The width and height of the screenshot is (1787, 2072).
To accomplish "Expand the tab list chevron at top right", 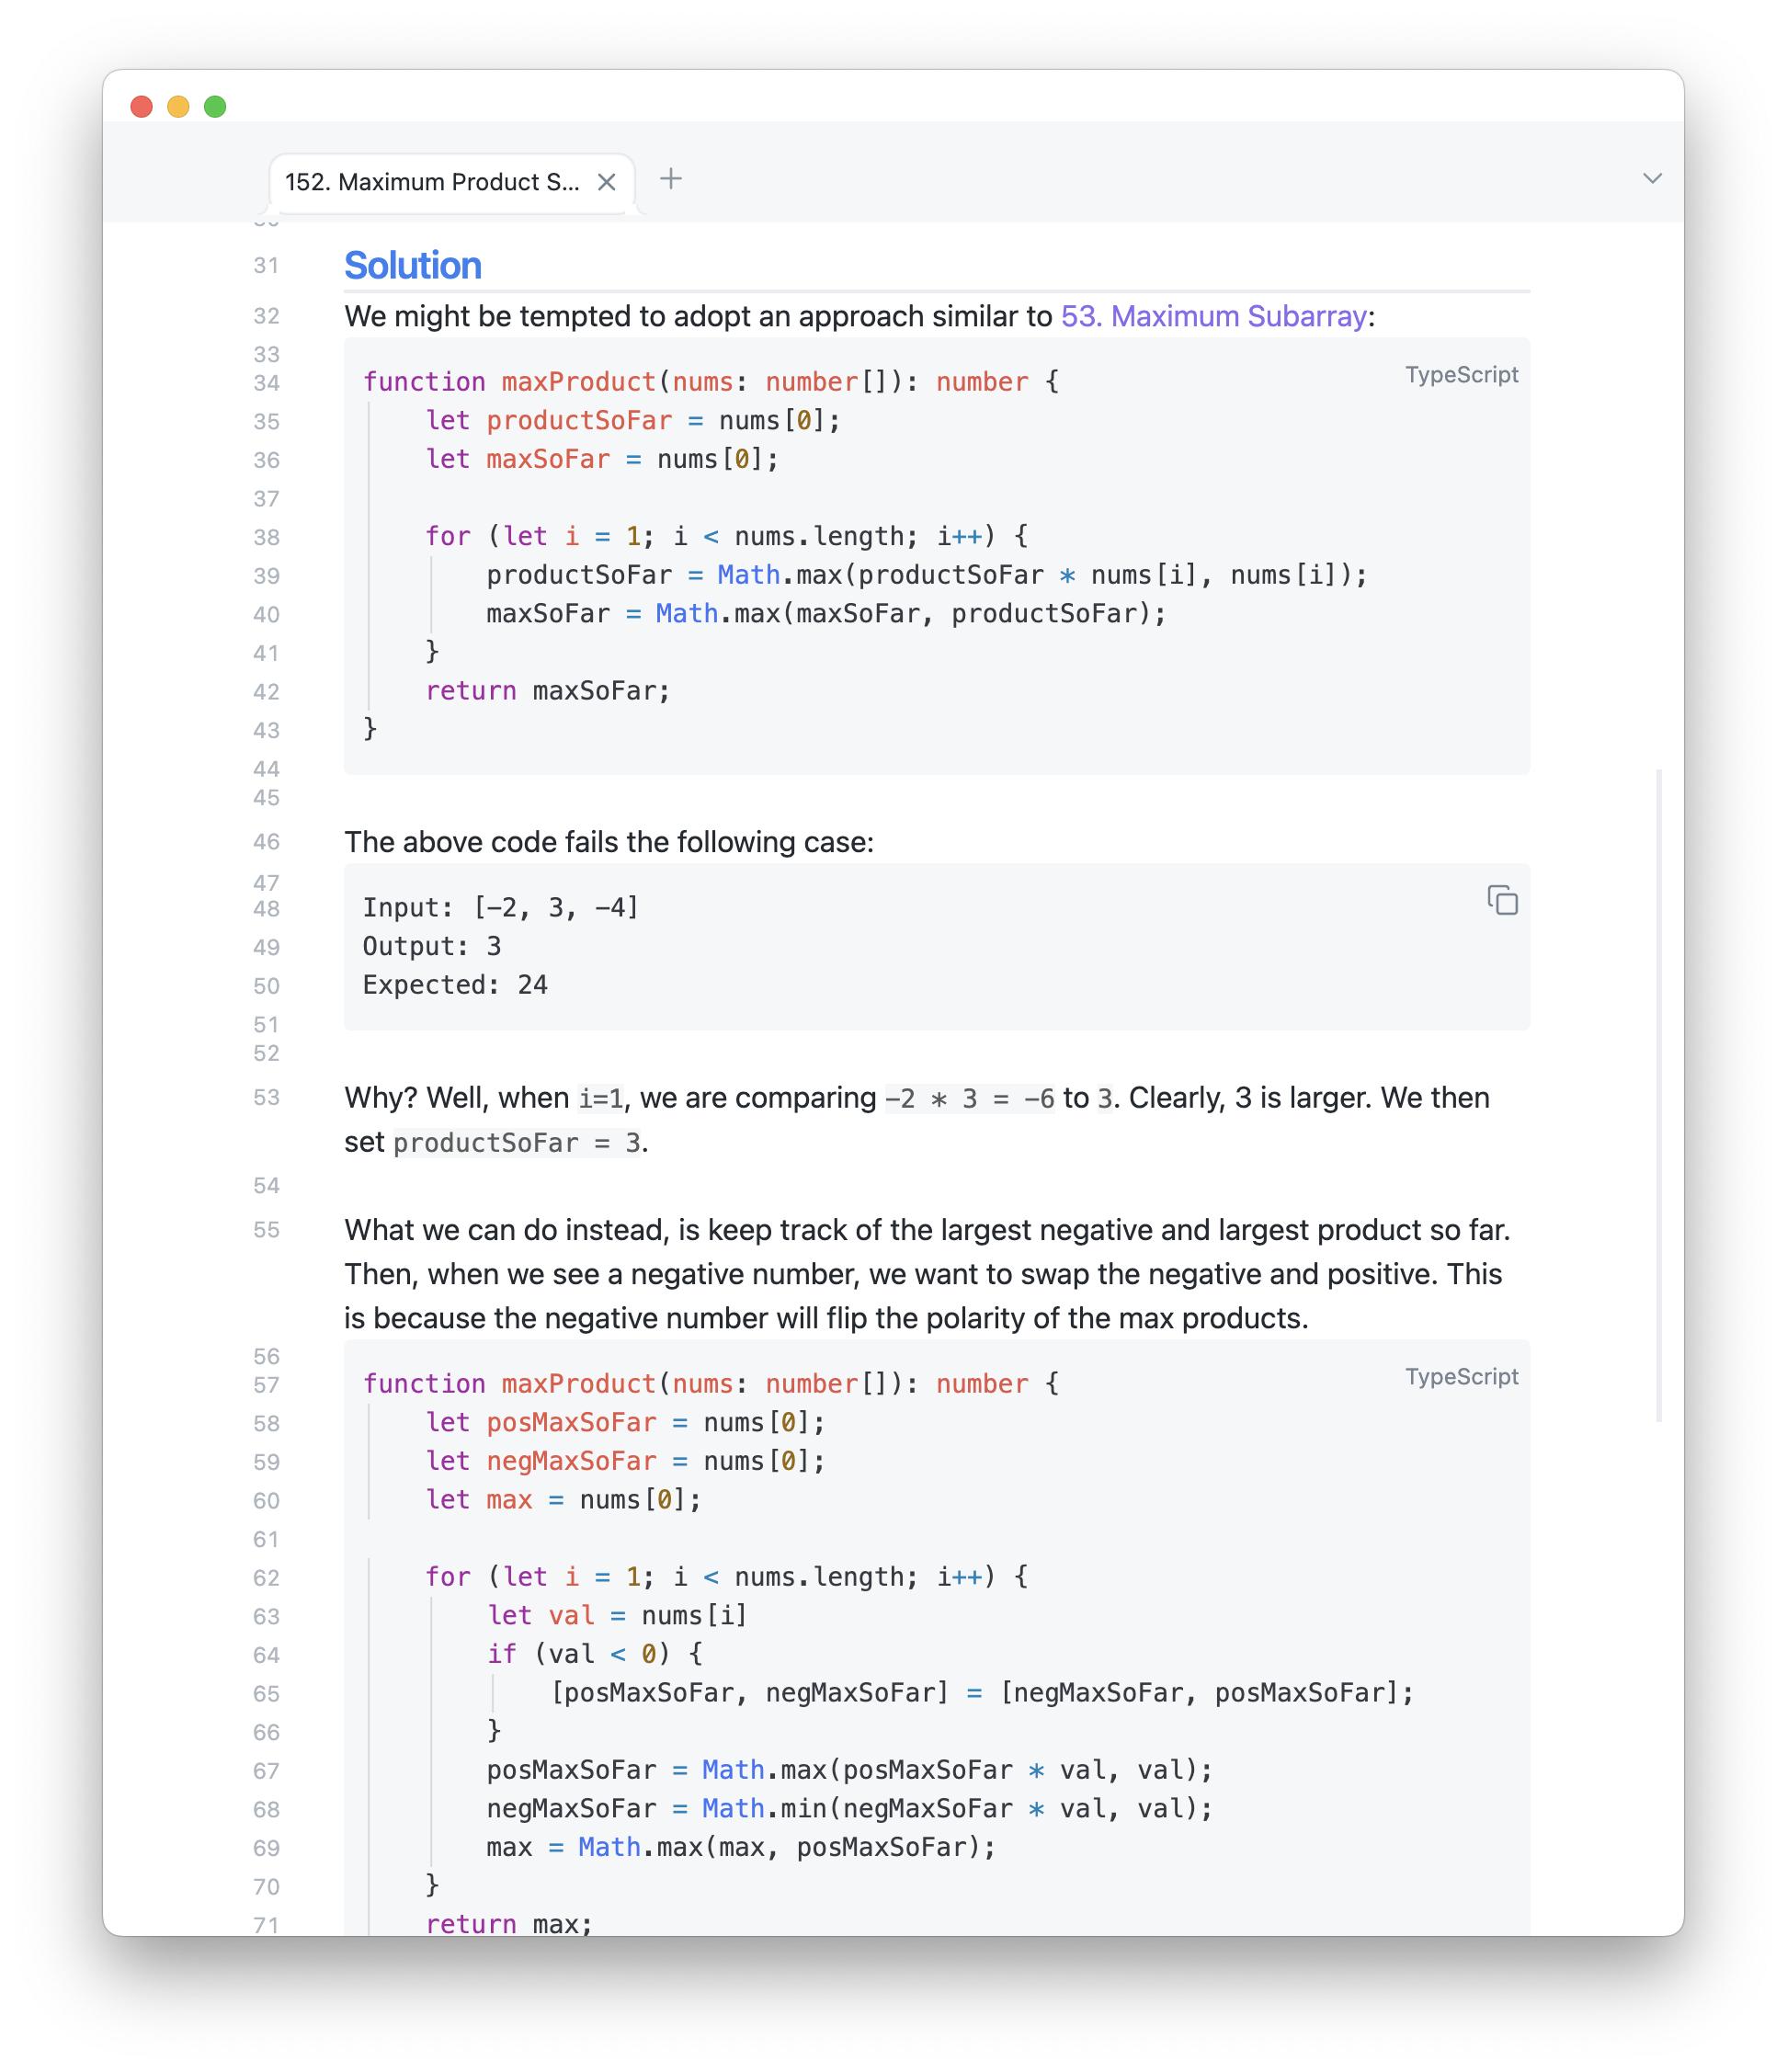I will tap(1652, 179).
